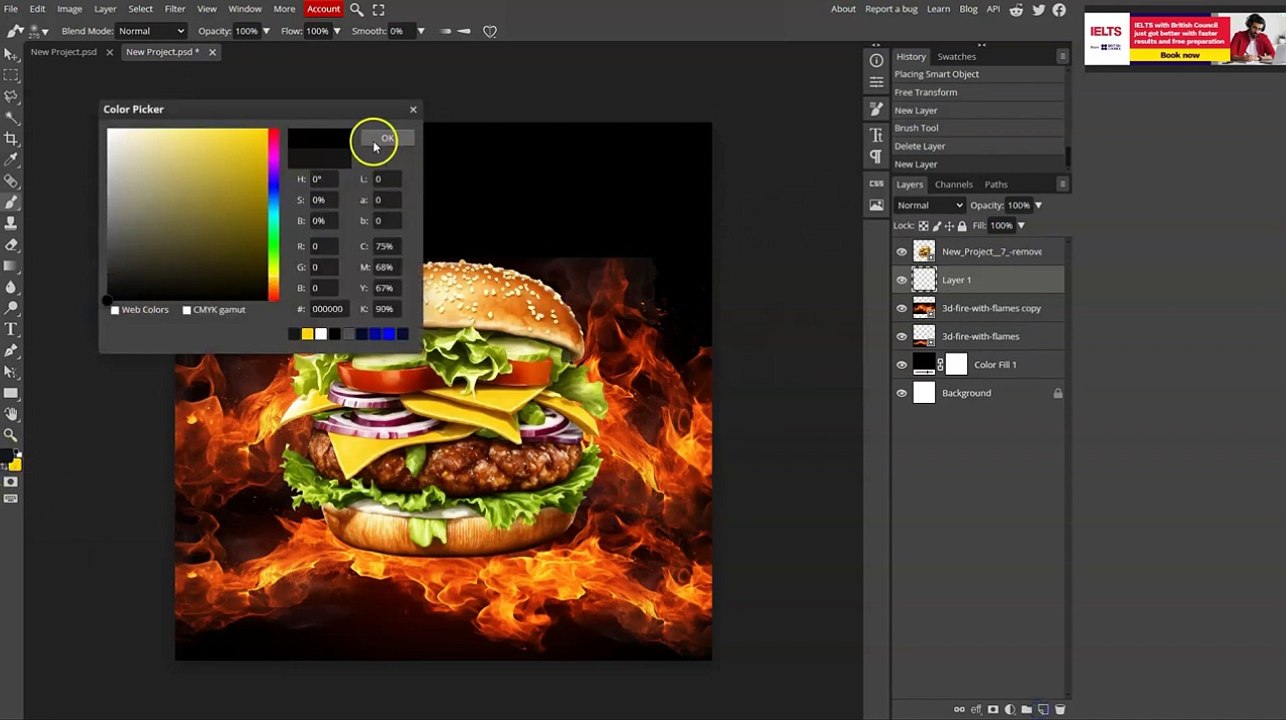Select the Spot Healing tool
This screenshot has width=1286, height=720.
pos(11,181)
